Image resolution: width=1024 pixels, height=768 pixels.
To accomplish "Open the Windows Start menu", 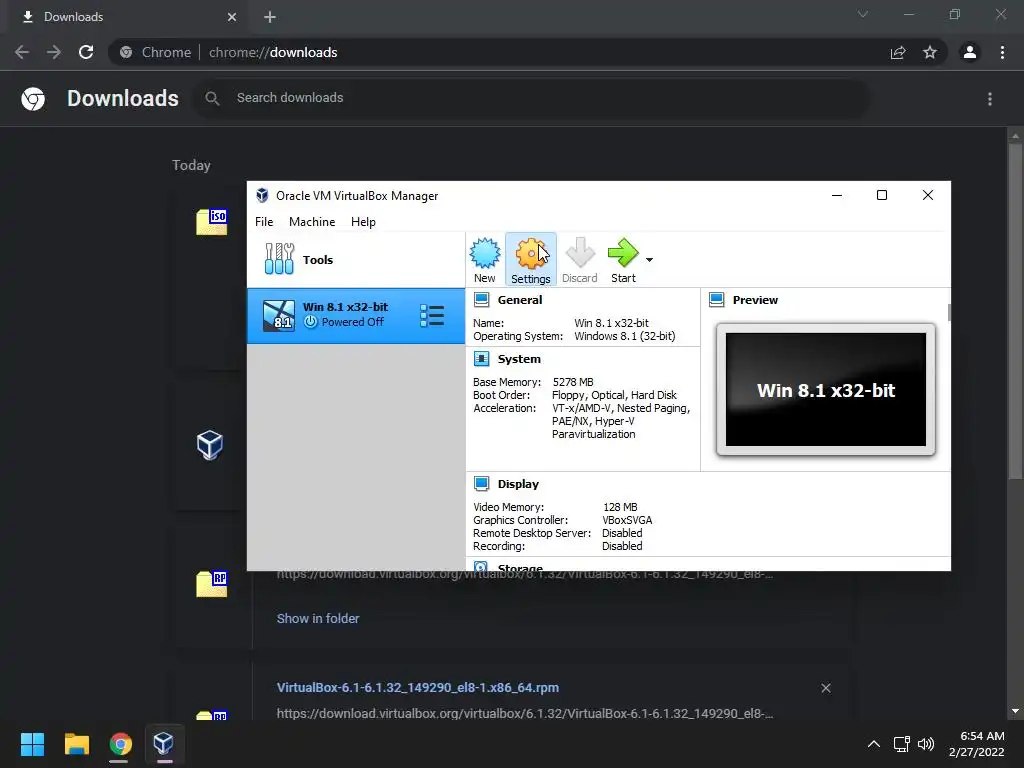I will (x=32, y=744).
